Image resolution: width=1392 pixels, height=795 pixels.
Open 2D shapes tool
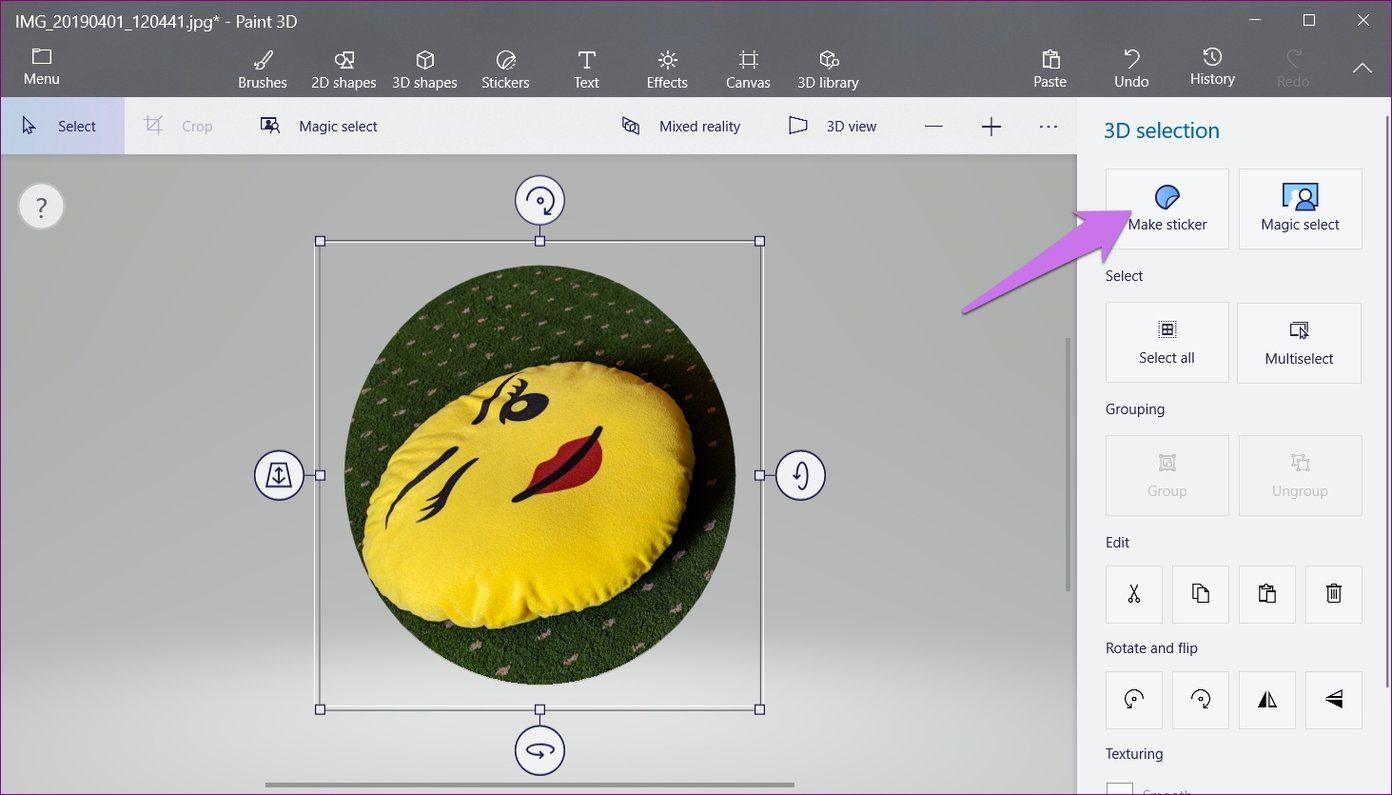click(x=344, y=70)
